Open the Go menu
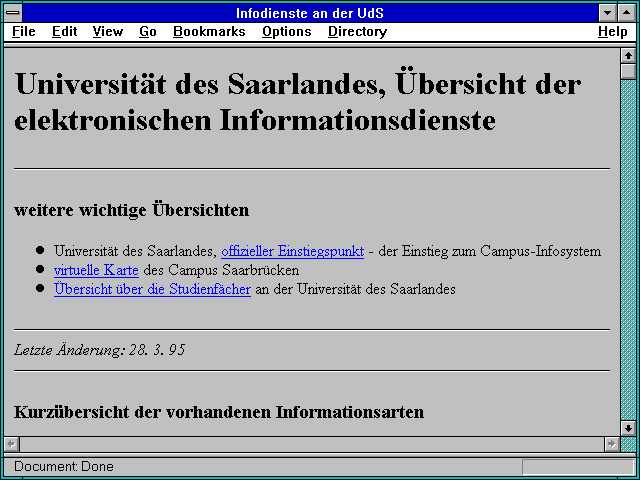This screenshot has height=480, width=640. pyautogui.click(x=148, y=32)
